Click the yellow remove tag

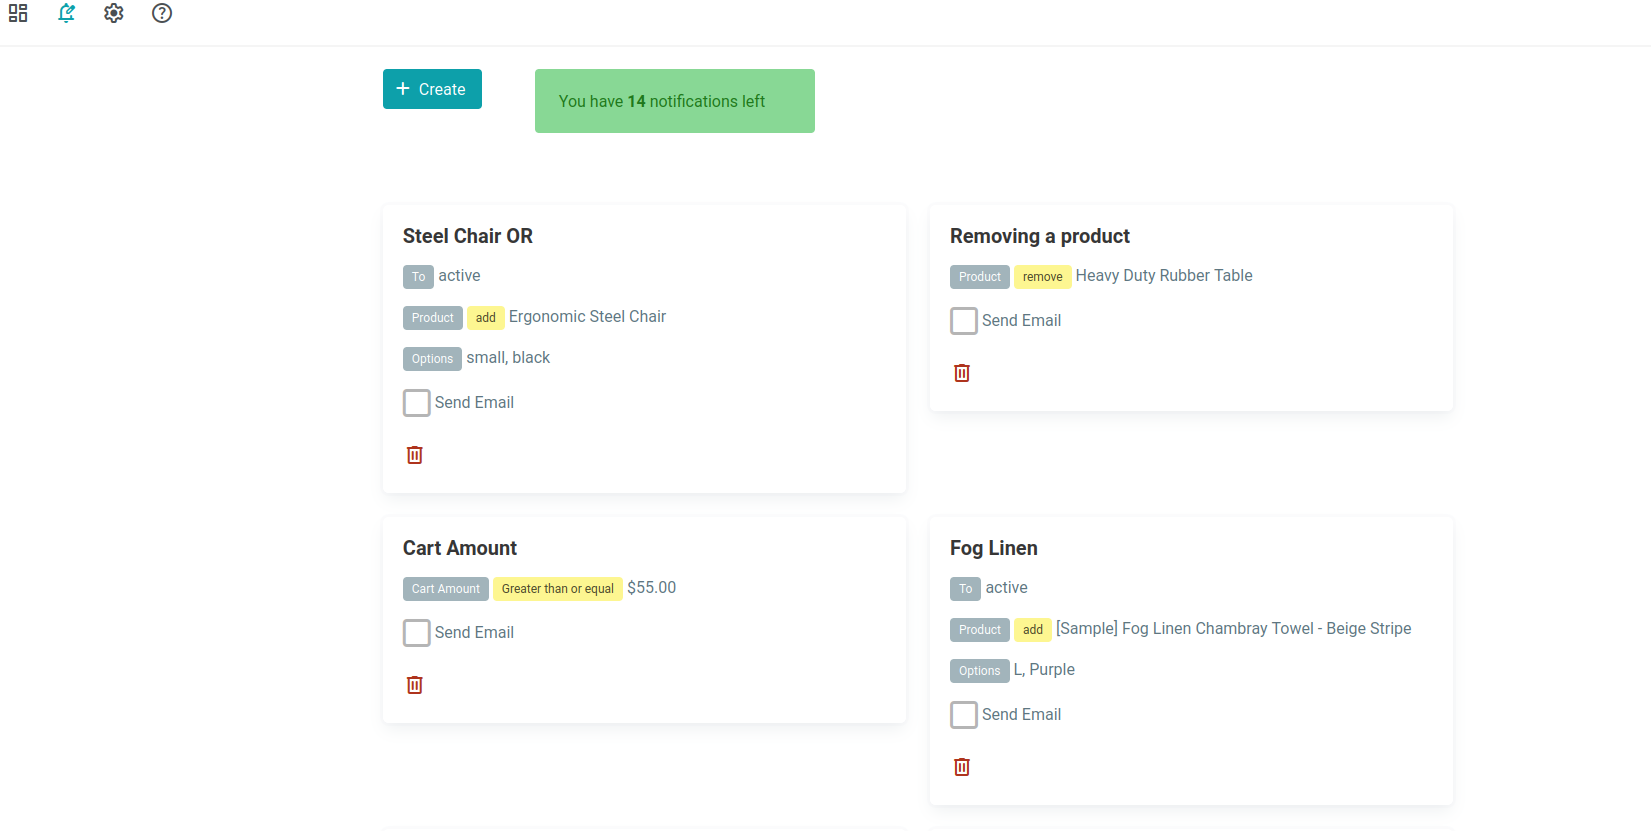click(x=1042, y=277)
